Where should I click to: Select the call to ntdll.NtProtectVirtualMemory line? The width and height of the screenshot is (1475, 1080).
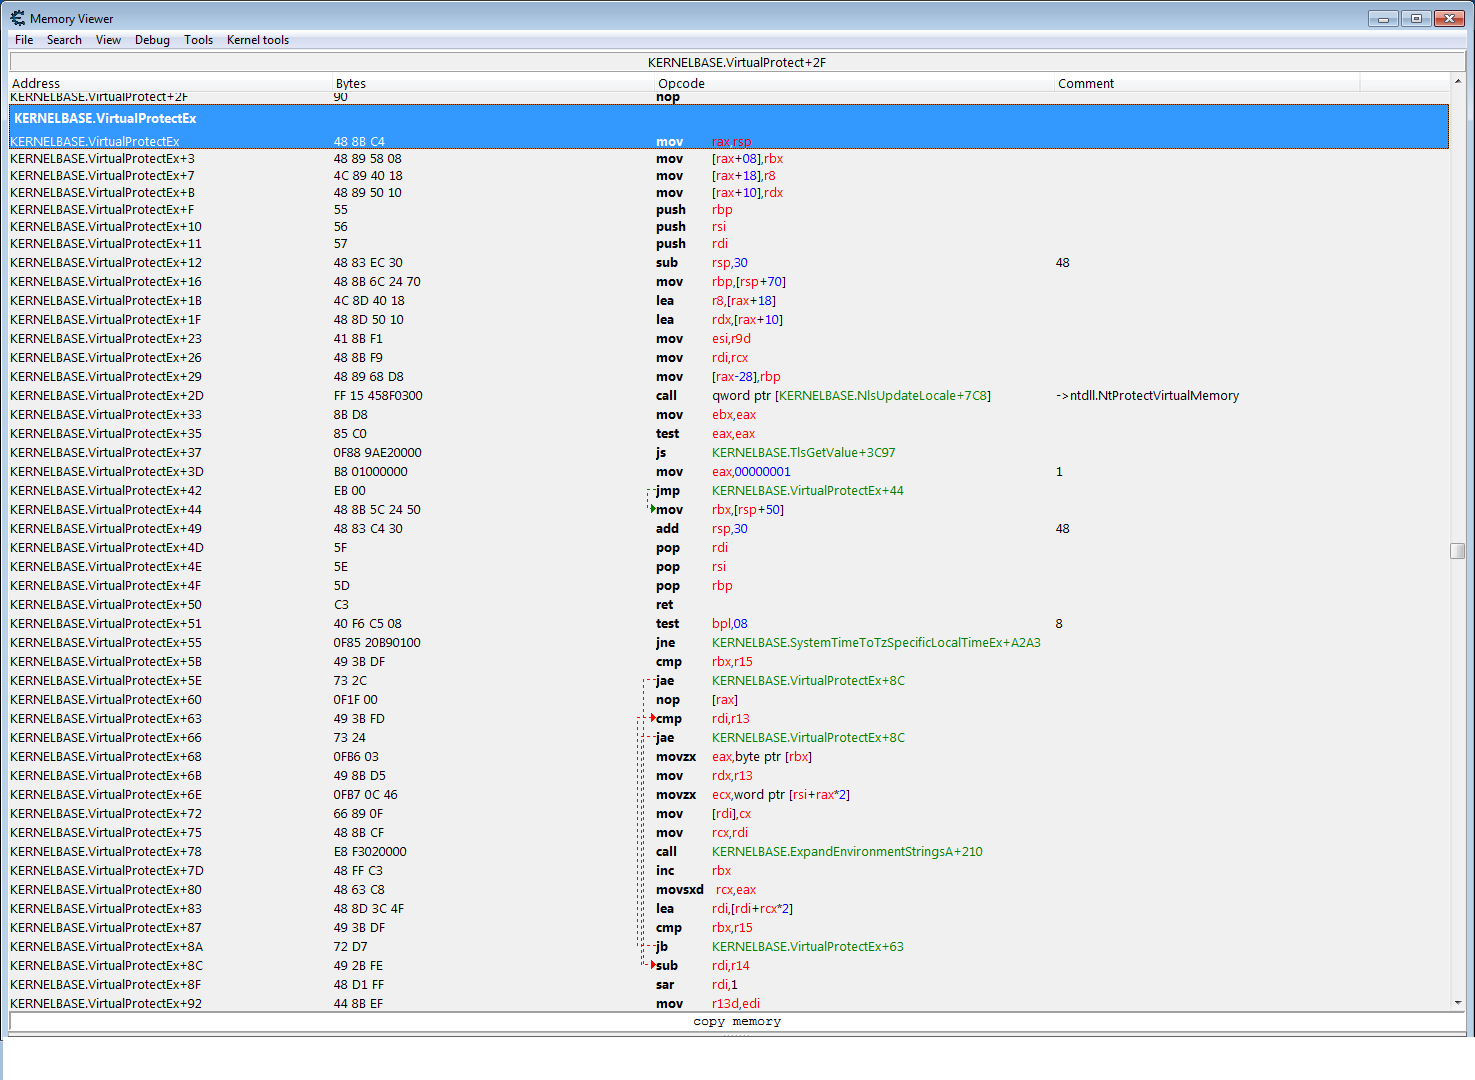click(x=700, y=396)
